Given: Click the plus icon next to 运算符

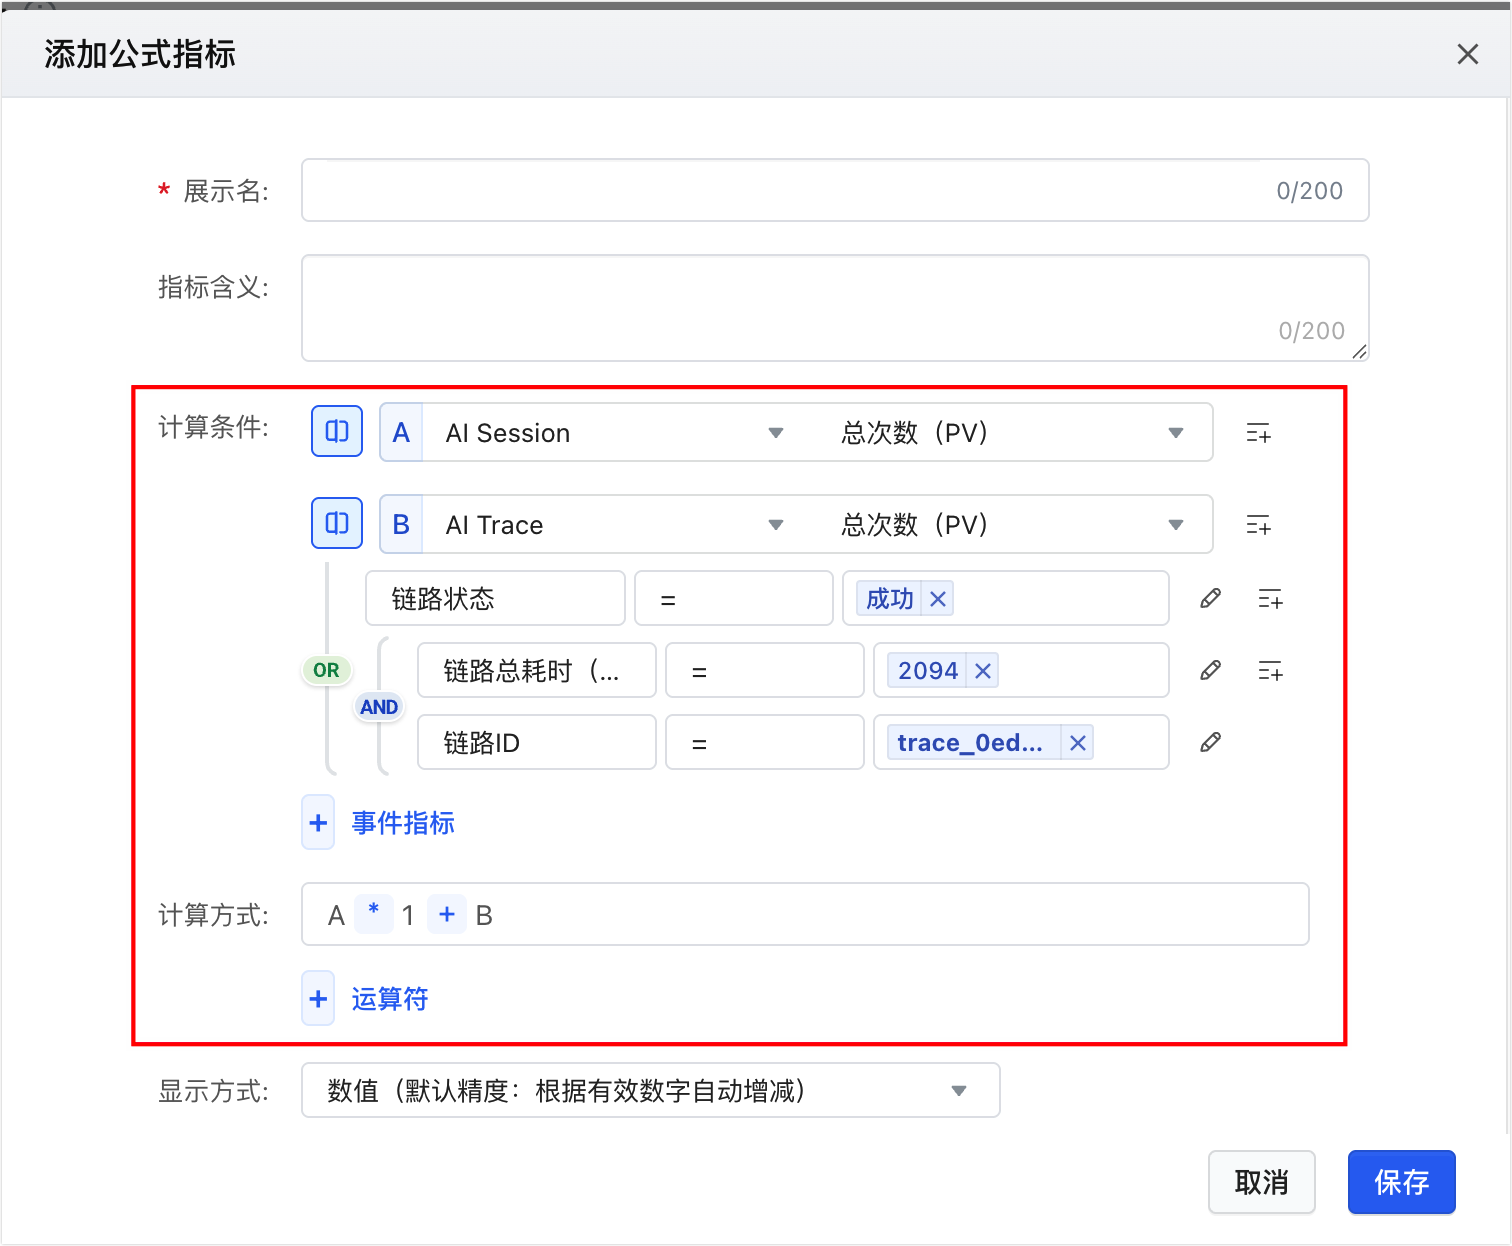Looking at the screenshot, I should point(318,999).
